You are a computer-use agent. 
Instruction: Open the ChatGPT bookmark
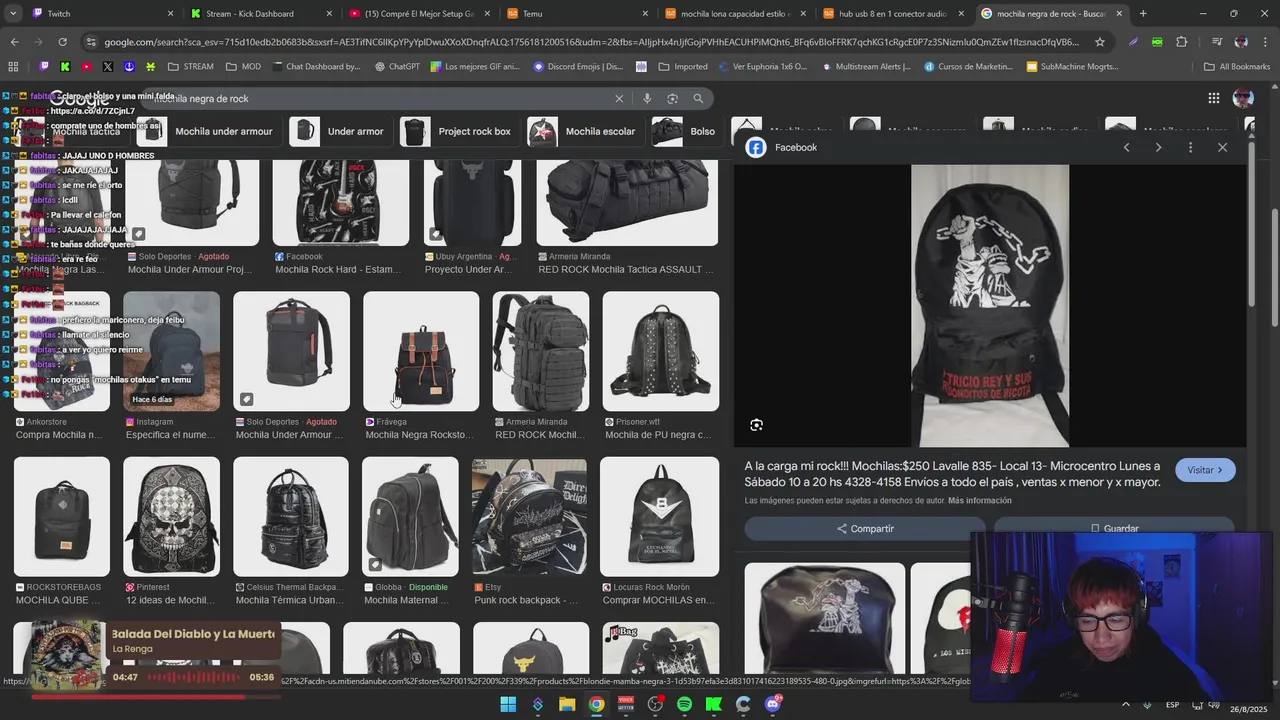click(397, 66)
